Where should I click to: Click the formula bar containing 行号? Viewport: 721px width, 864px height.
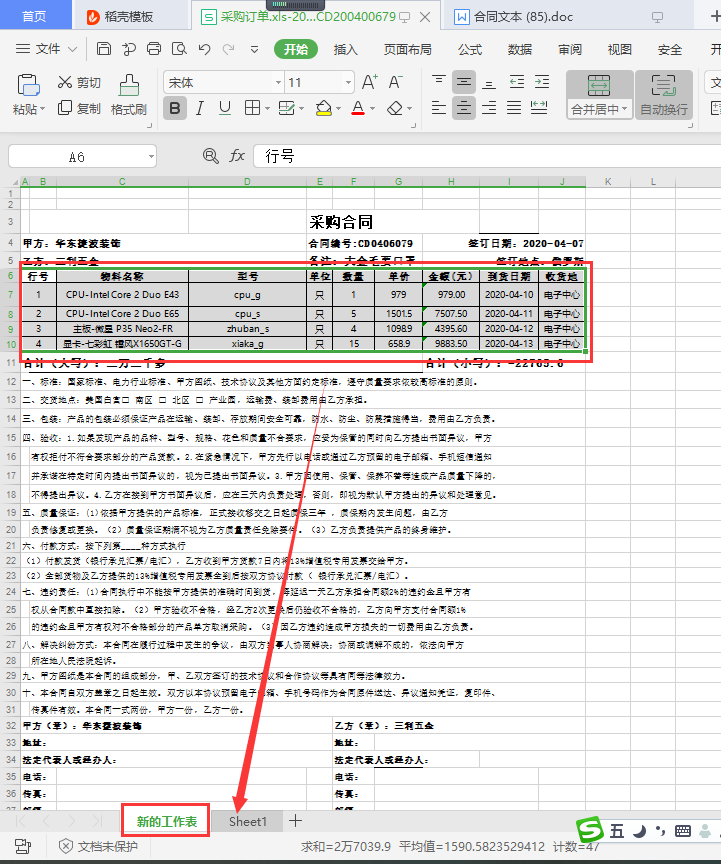click(480, 156)
